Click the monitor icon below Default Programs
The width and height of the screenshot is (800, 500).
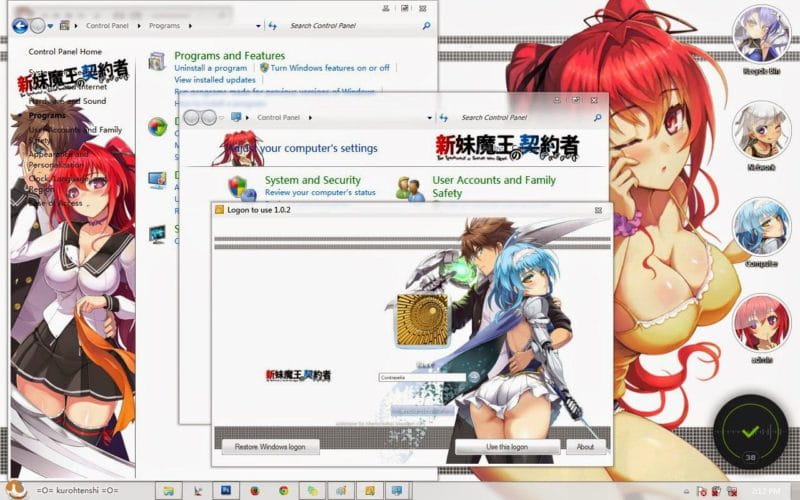tap(157, 180)
